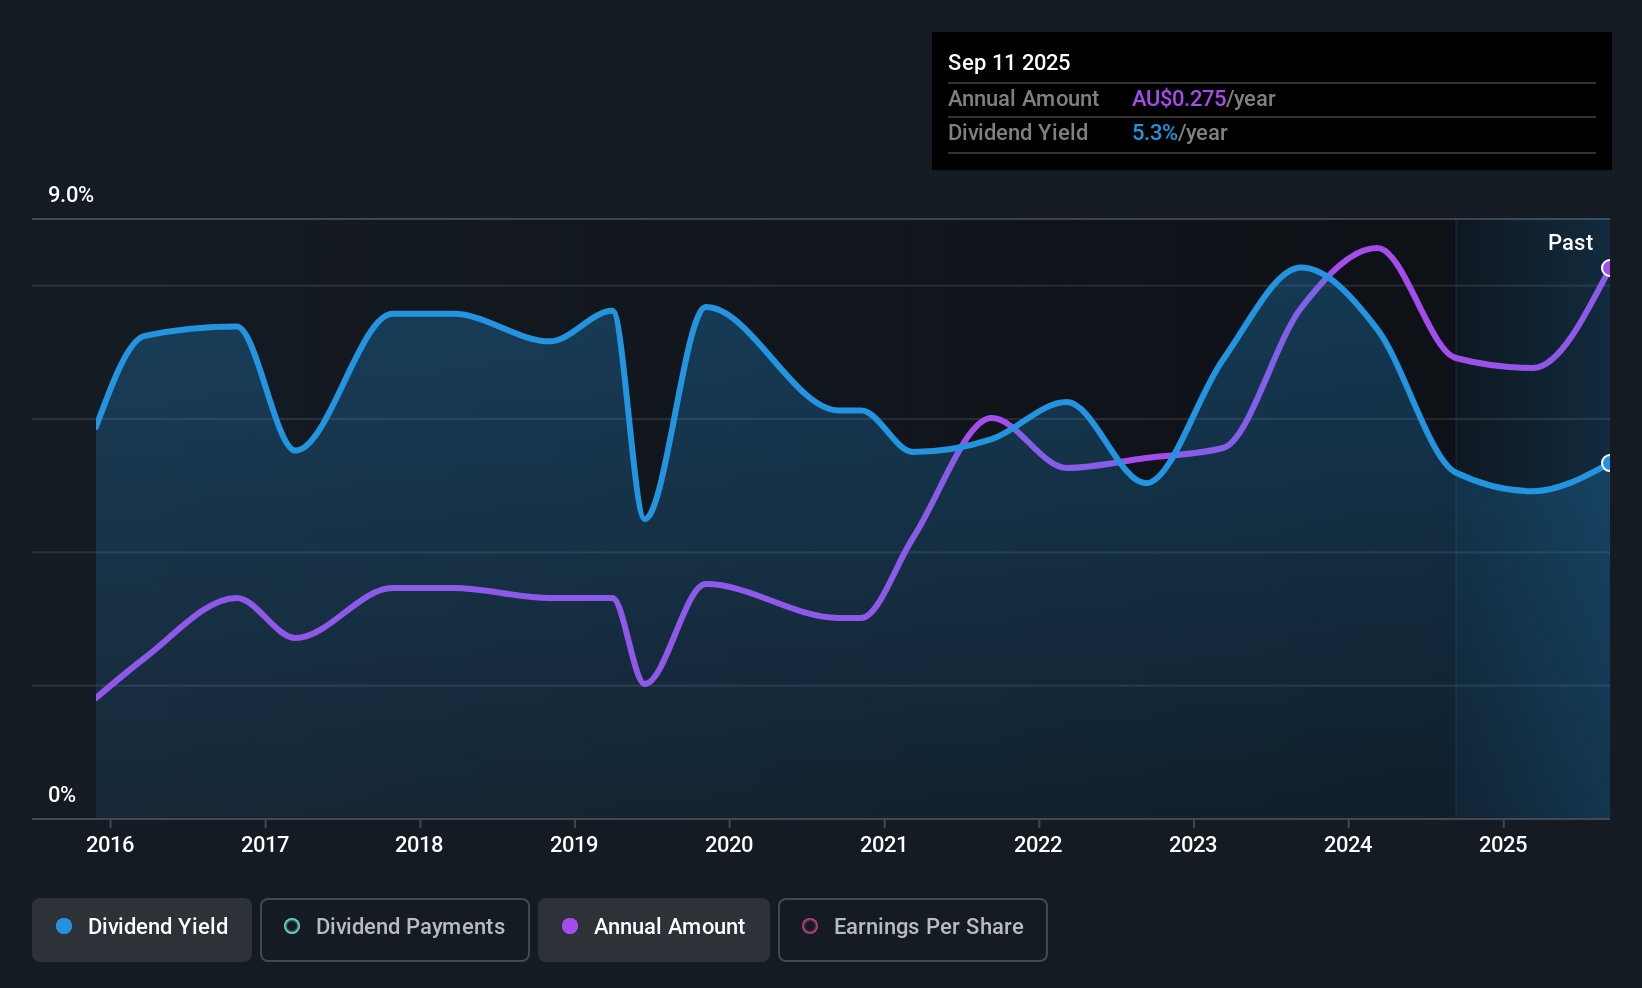Click the blue Dividend Yield endpoint marker
The height and width of the screenshot is (988, 1642).
pos(1608,463)
